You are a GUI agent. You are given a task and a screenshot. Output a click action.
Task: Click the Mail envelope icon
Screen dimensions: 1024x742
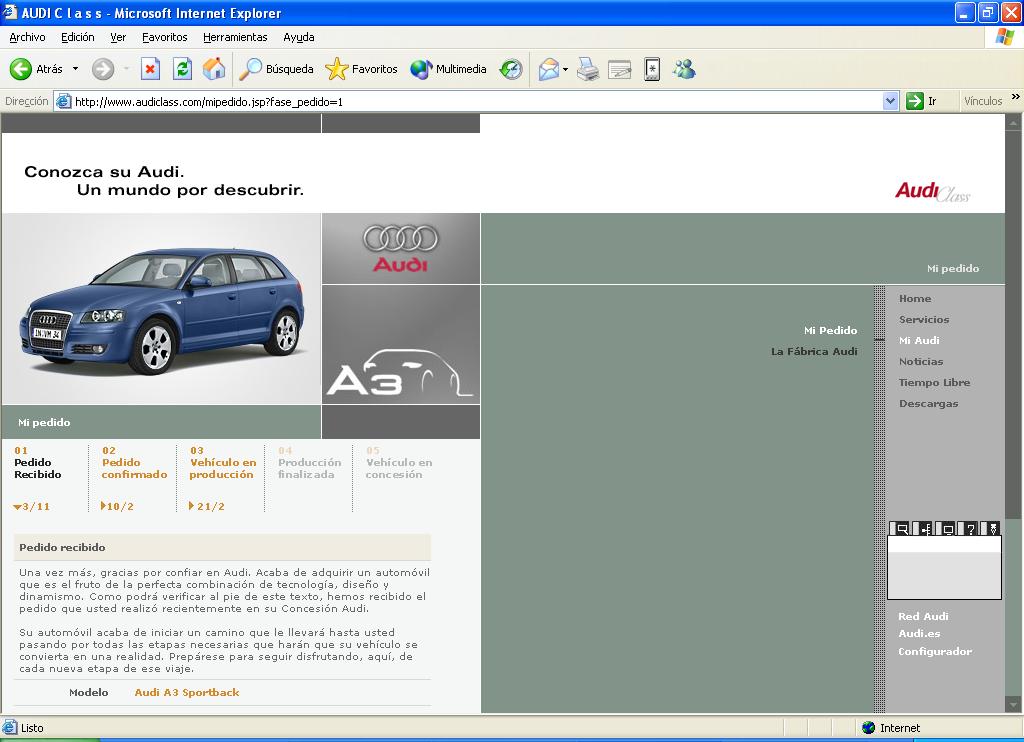click(x=549, y=69)
